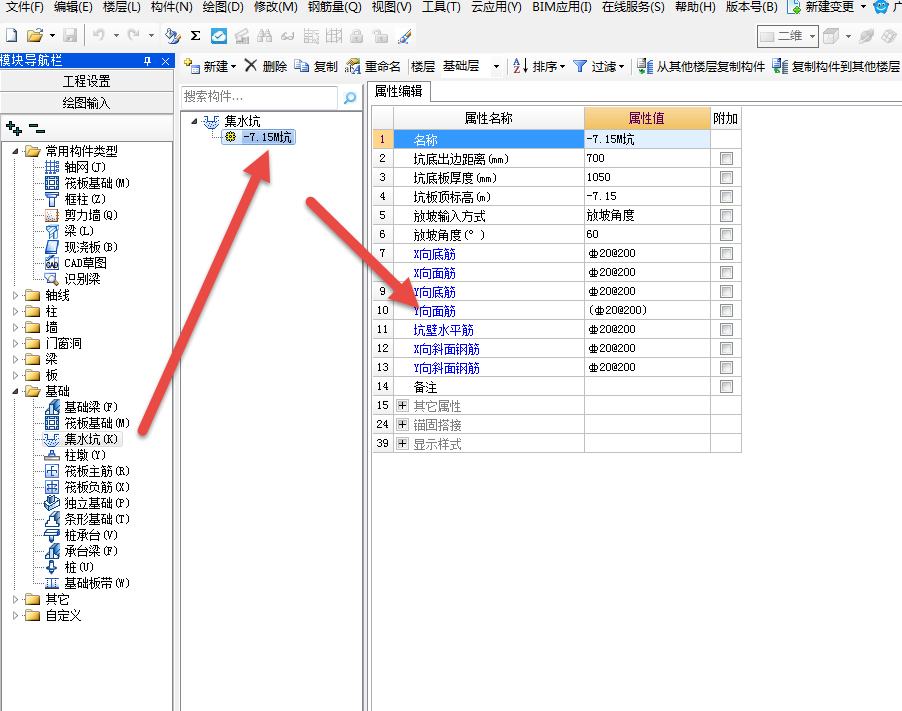The width and height of the screenshot is (902, 711).
Task: Click the 工程设置 button
Action: point(86,81)
